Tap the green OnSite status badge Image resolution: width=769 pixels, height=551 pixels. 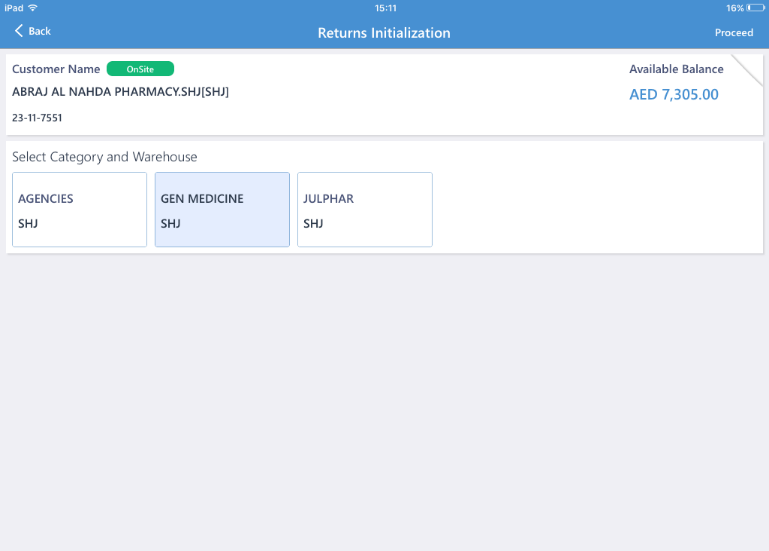(x=140, y=69)
